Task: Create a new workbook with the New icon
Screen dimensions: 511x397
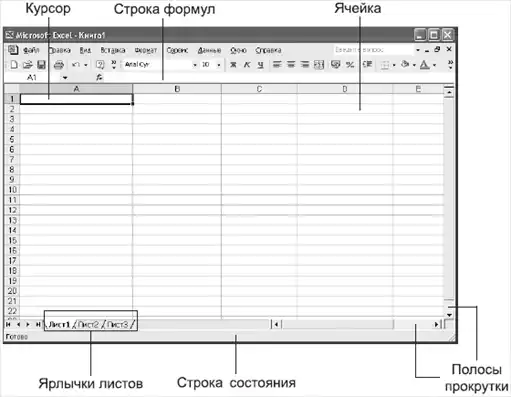Action: (x=14, y=65)
